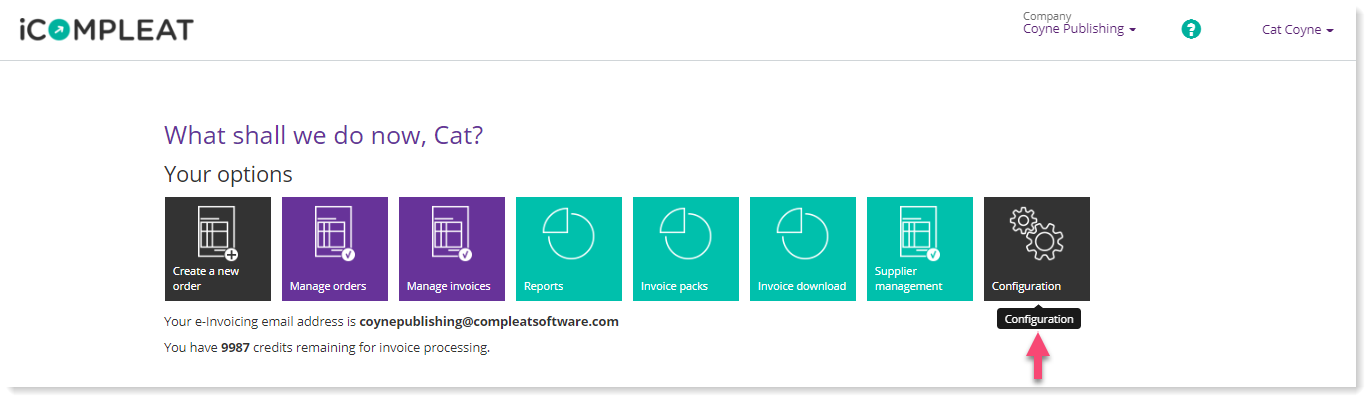1371x402 pixels.
Task: Open the Invoice download tile
Action: coord(803,249)
